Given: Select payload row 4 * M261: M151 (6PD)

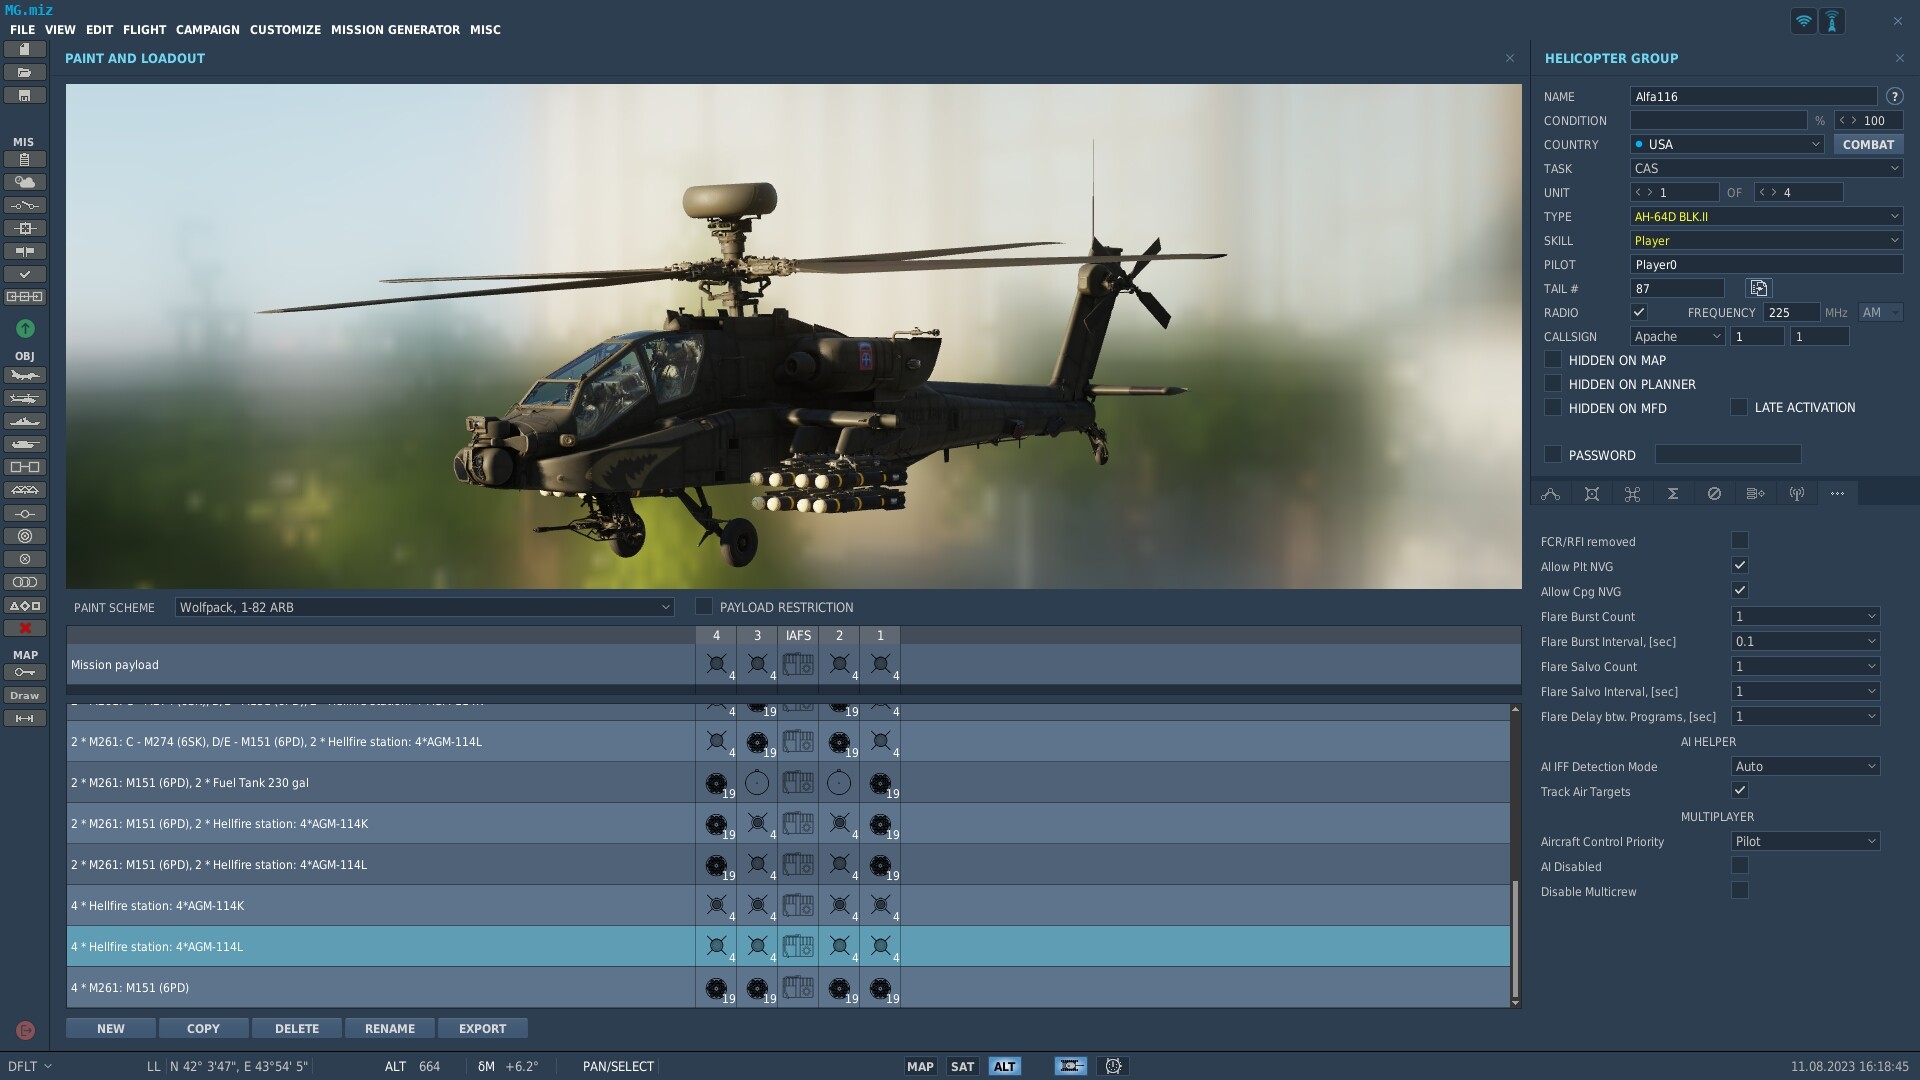Looking at the screenshot, I should coord(788,987).
